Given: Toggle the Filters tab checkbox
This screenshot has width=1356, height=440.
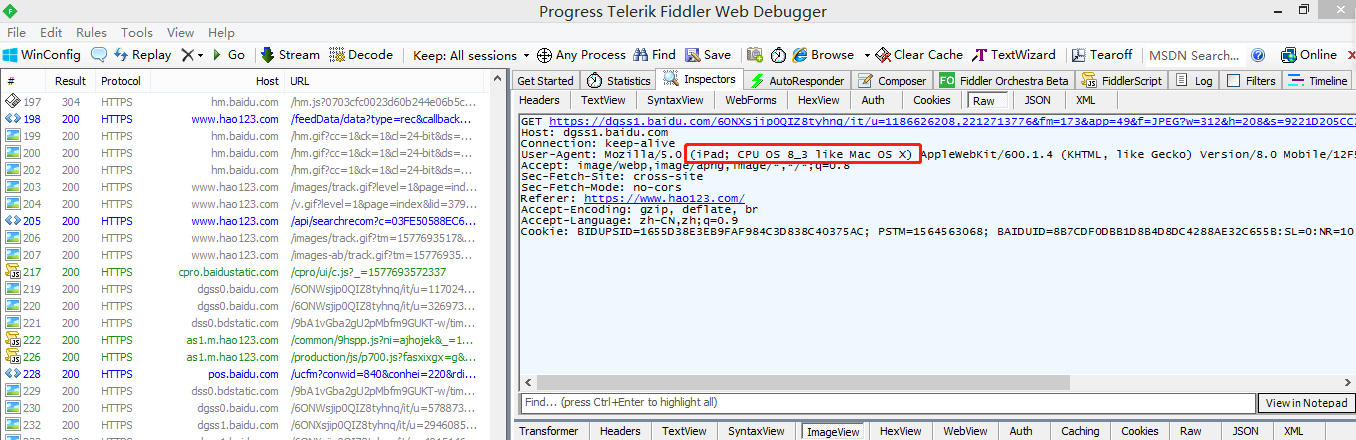Looking at the screenshot, I should pyautogui.click(x=1233, y=81).
